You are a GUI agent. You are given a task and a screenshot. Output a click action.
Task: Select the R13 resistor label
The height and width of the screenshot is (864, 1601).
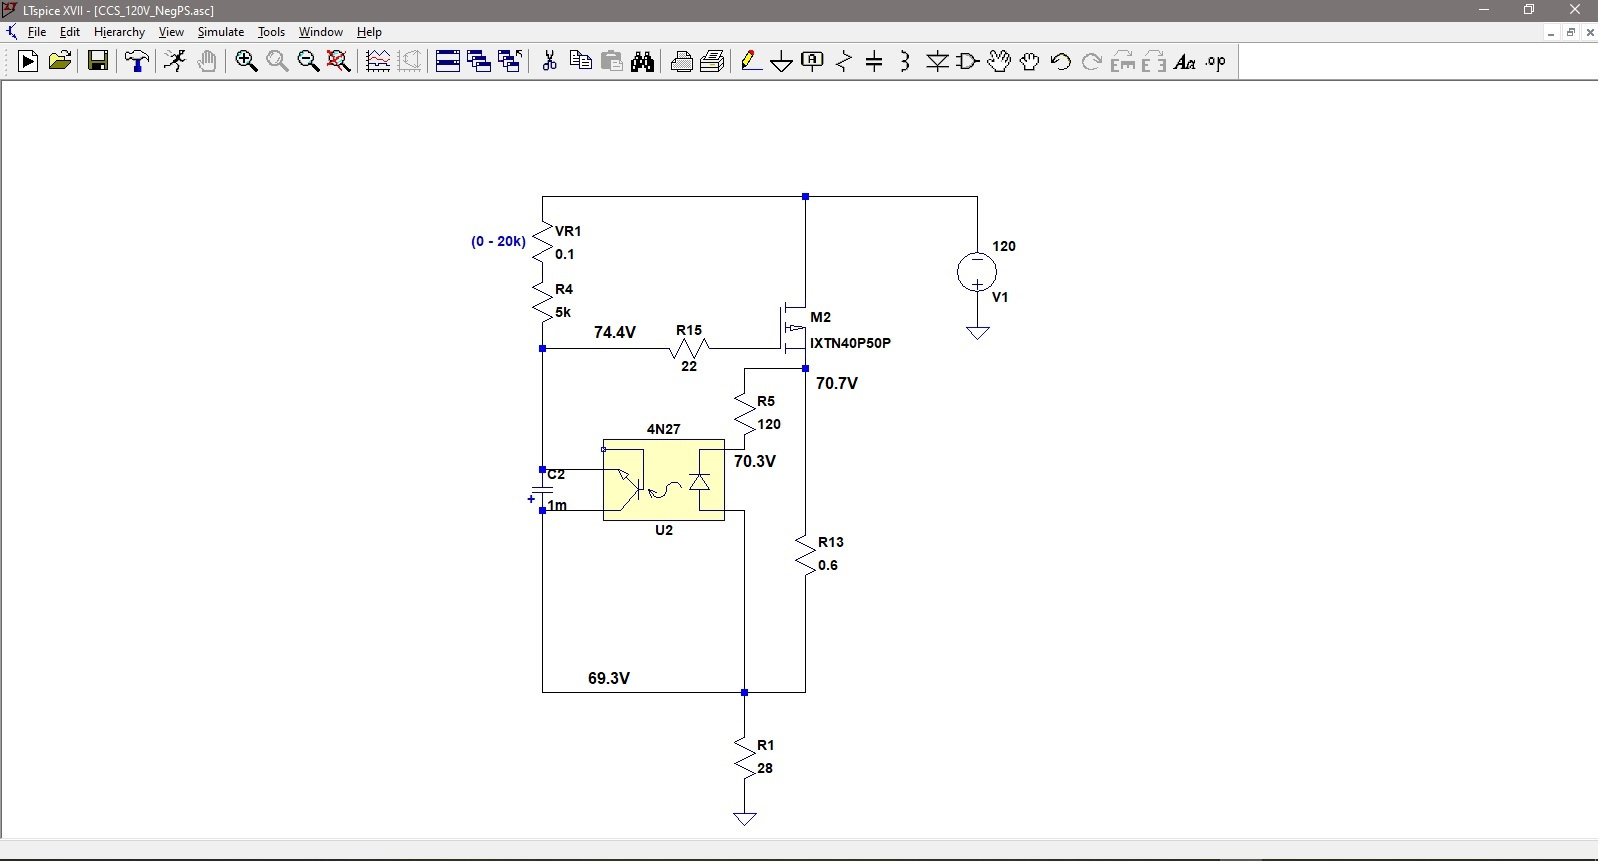tap(831, 542)
